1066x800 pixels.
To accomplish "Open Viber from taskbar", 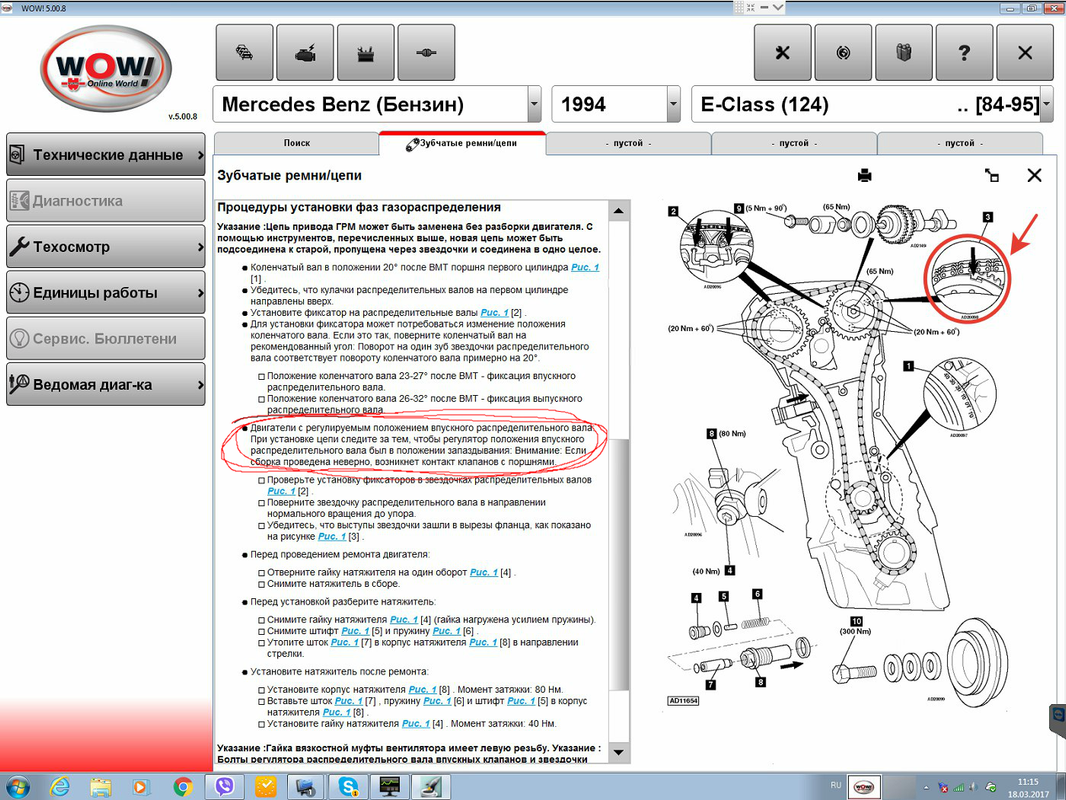I will (224, 786).
